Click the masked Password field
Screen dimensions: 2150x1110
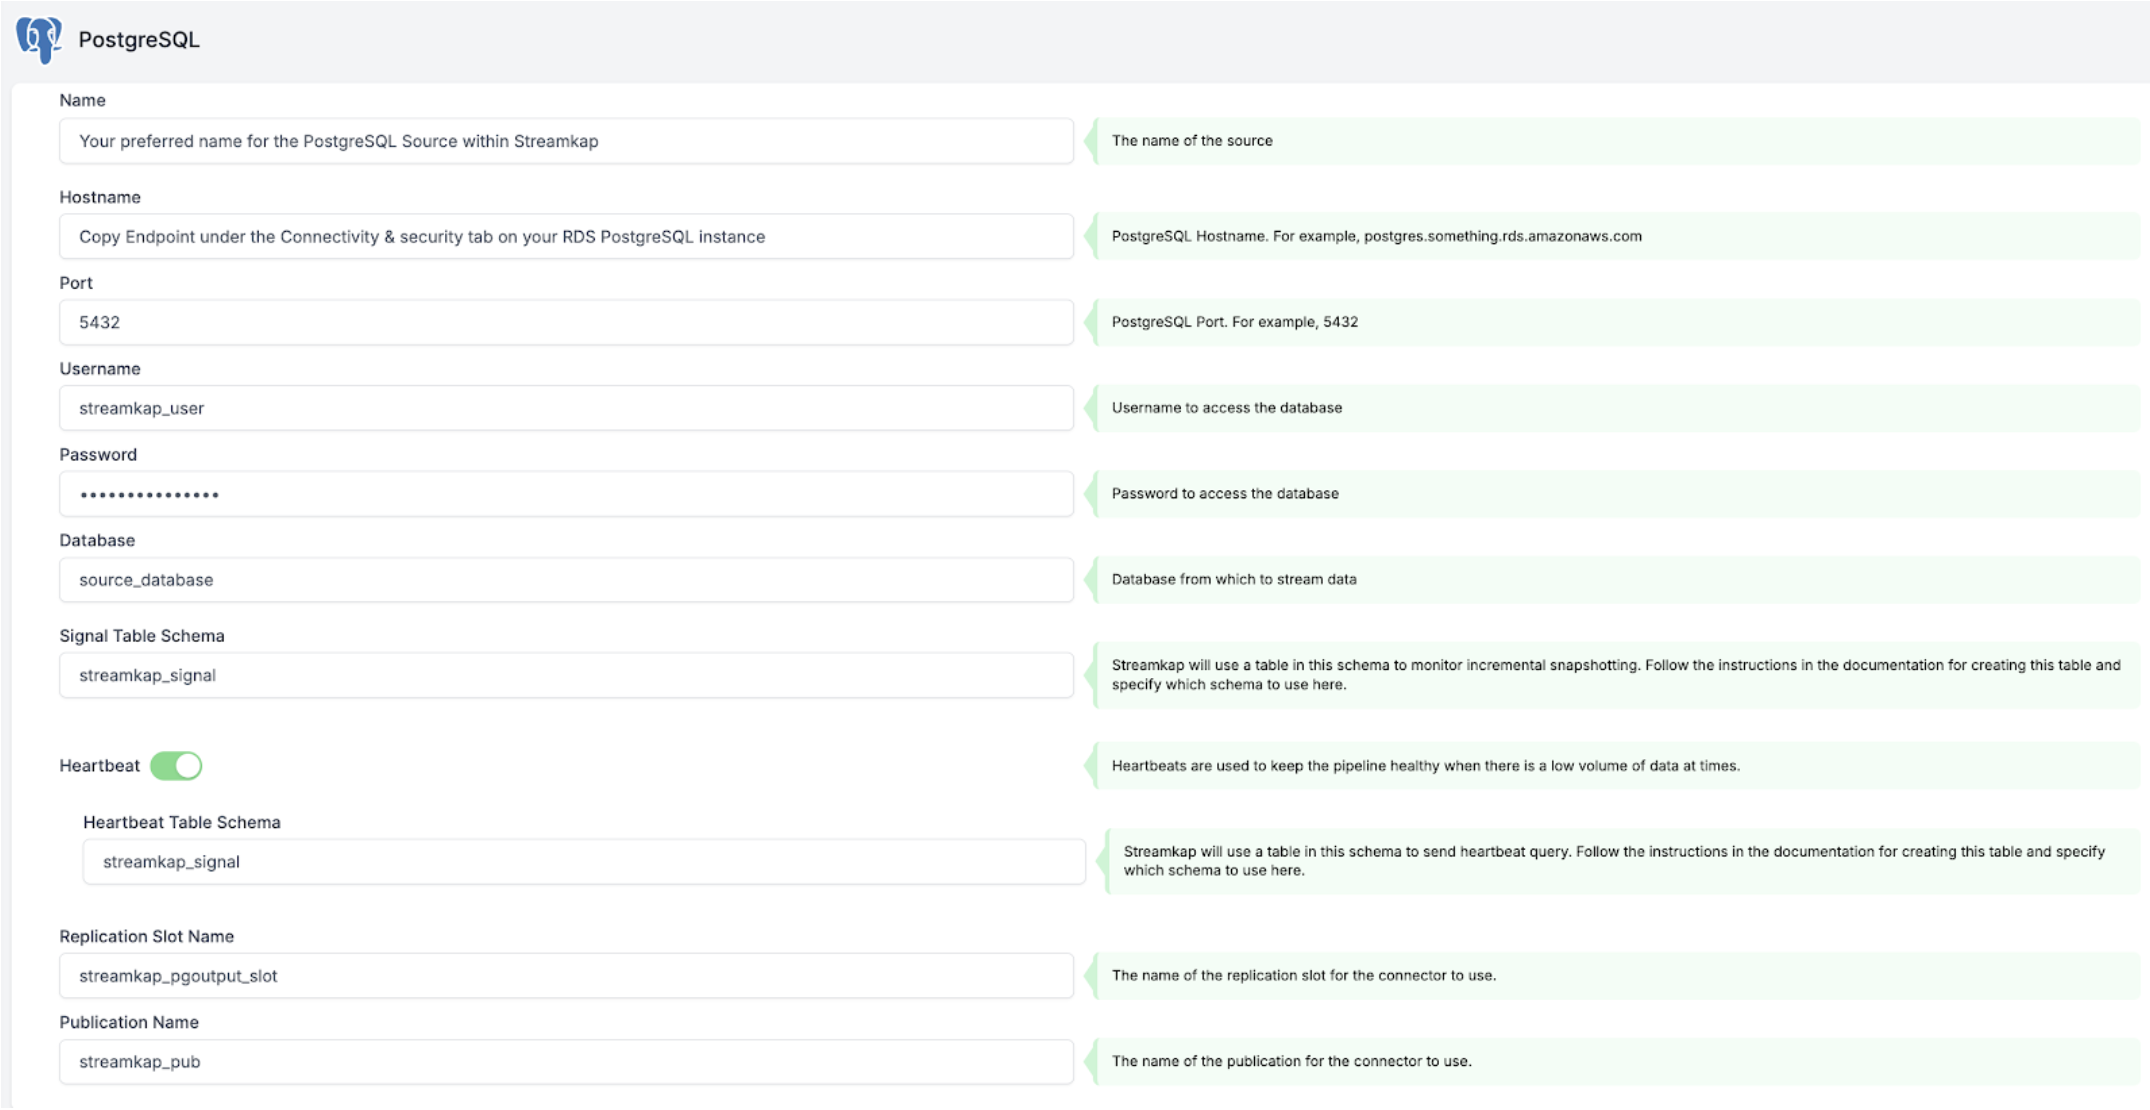point(566,494)
